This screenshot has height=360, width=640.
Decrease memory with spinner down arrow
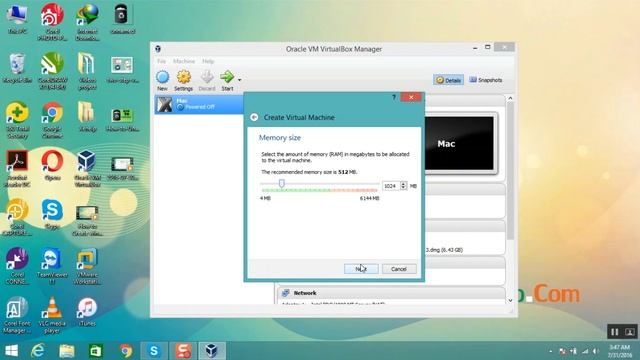(x=403, y=188)
